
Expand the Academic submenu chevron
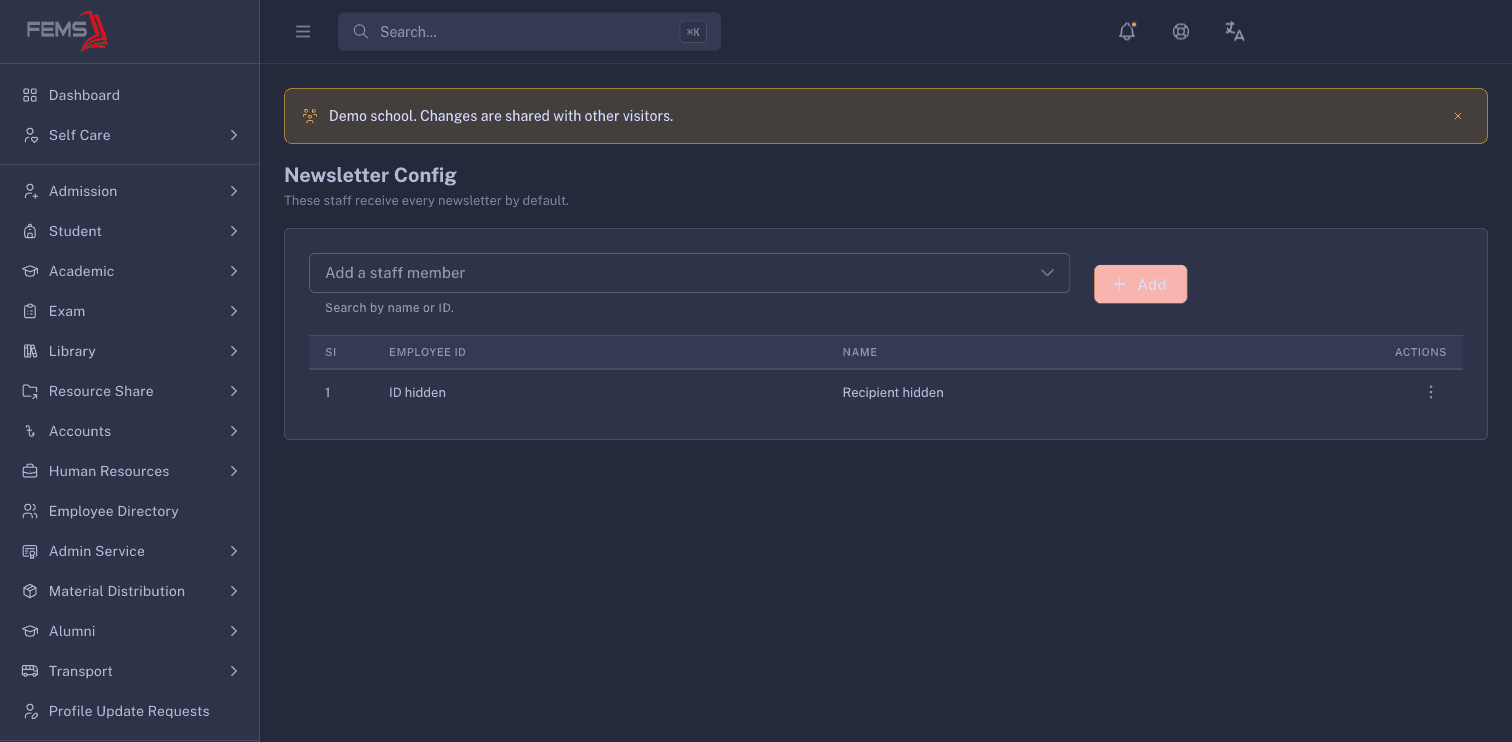(233, 271)
